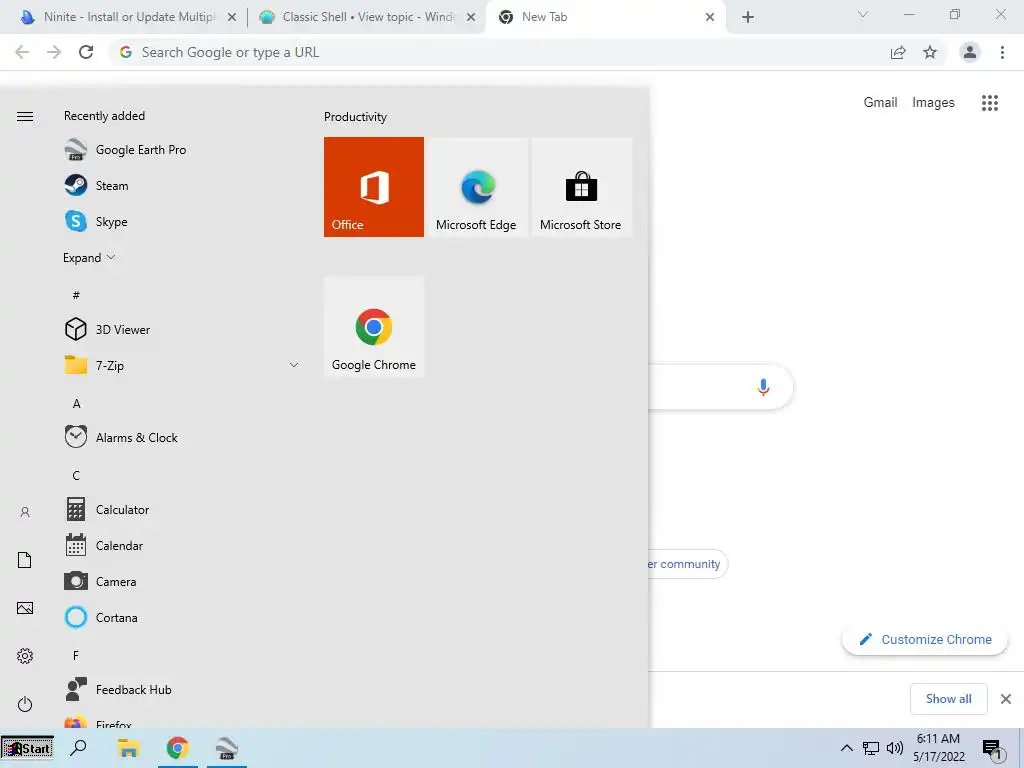Click the A letter group header

[76, 404]
